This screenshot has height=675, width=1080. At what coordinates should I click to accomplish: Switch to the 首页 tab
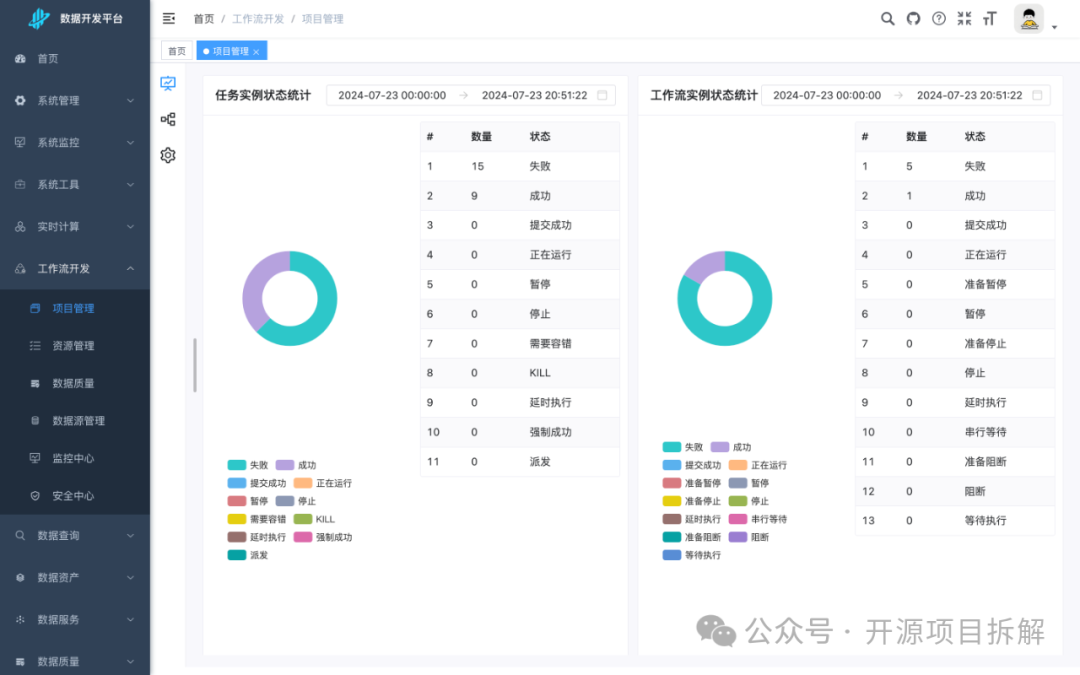coord(176,49)
